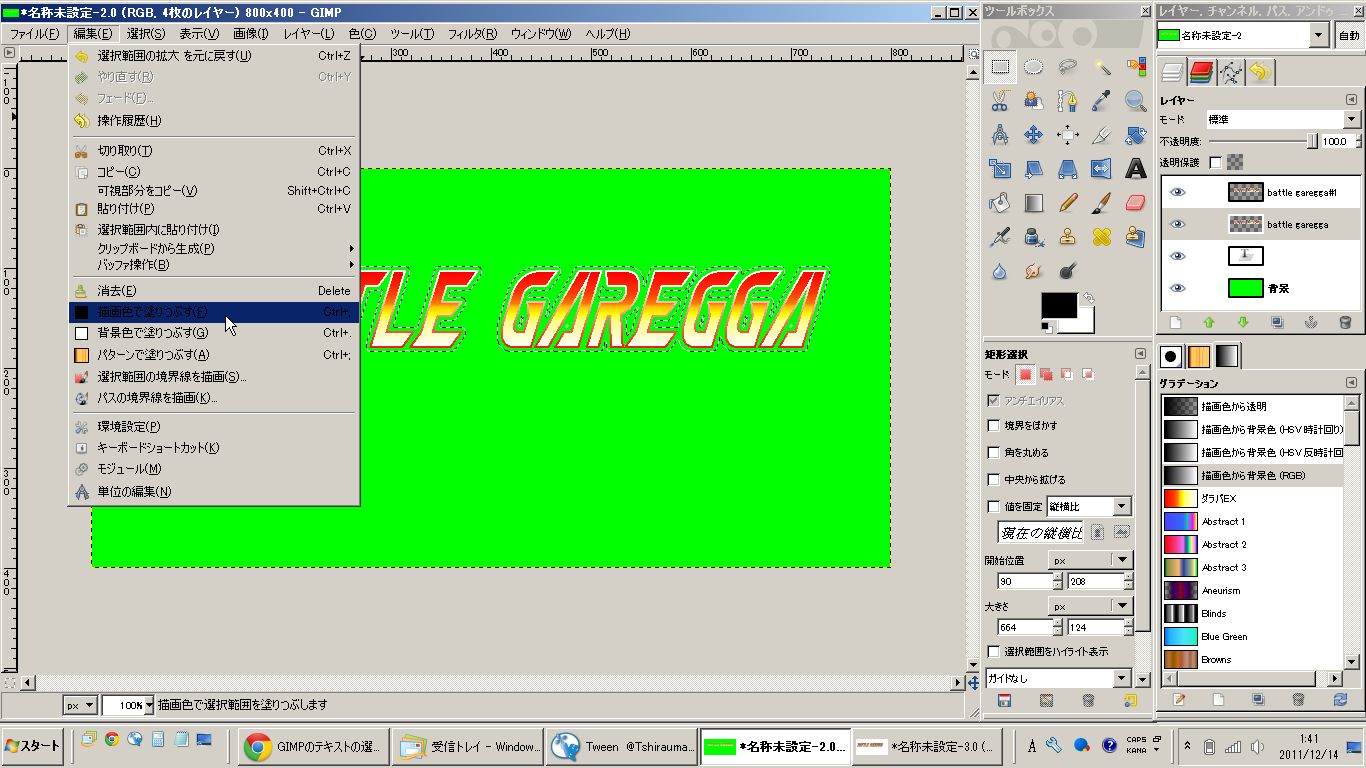Select the Paths pen tool
This screenshot has width=1366, height=768.
pyautogui.click(x=1068, y=101)
